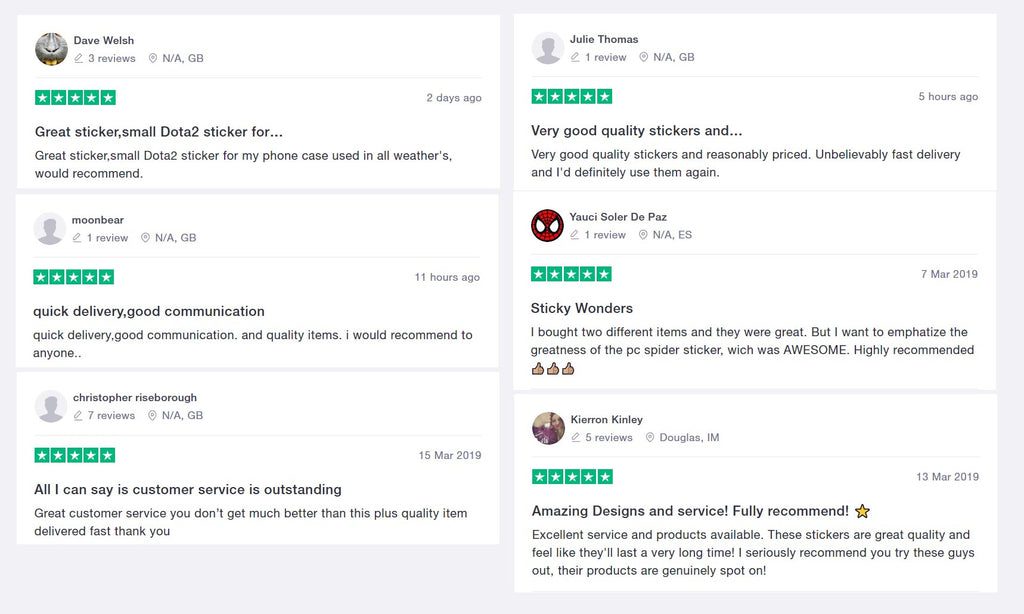Open the Dave Welsh reviewer name link
This screenshot has width=1024, height=614.
(104, 41)
